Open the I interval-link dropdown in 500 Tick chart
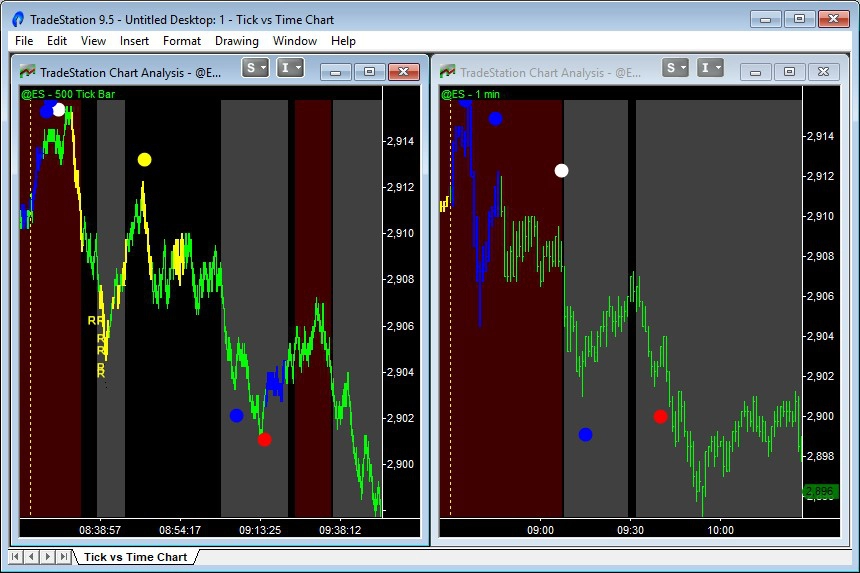 [290, 68]
